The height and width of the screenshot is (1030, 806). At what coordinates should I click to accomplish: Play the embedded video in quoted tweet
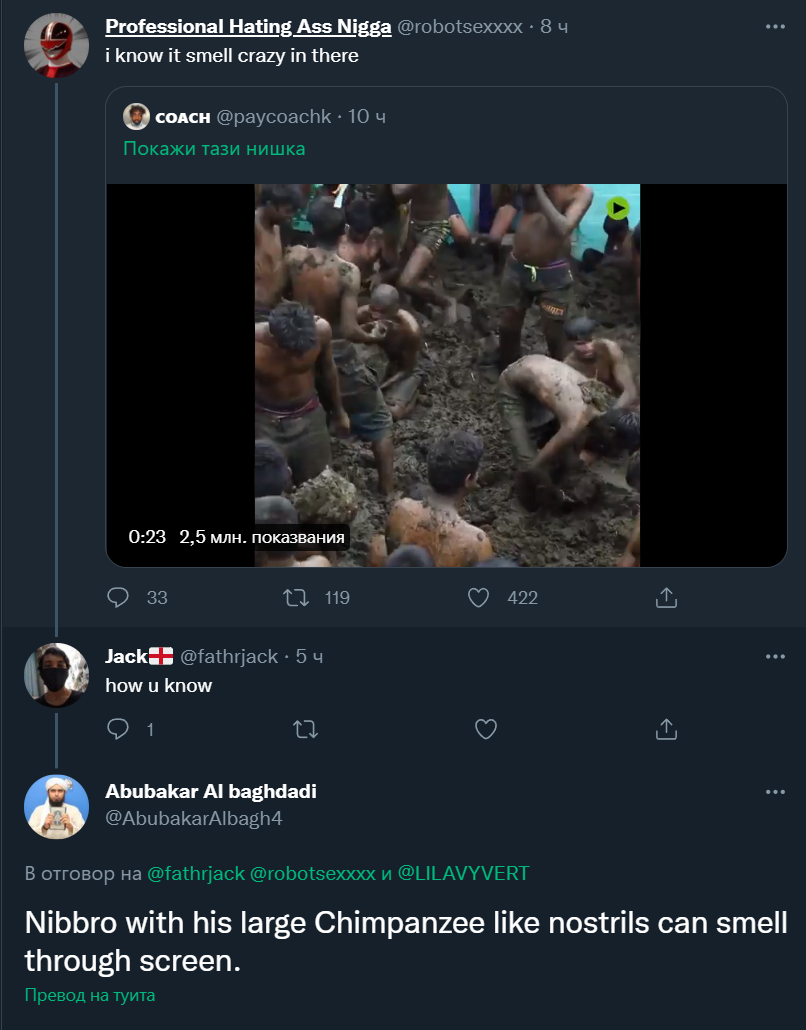click(447, 375)
